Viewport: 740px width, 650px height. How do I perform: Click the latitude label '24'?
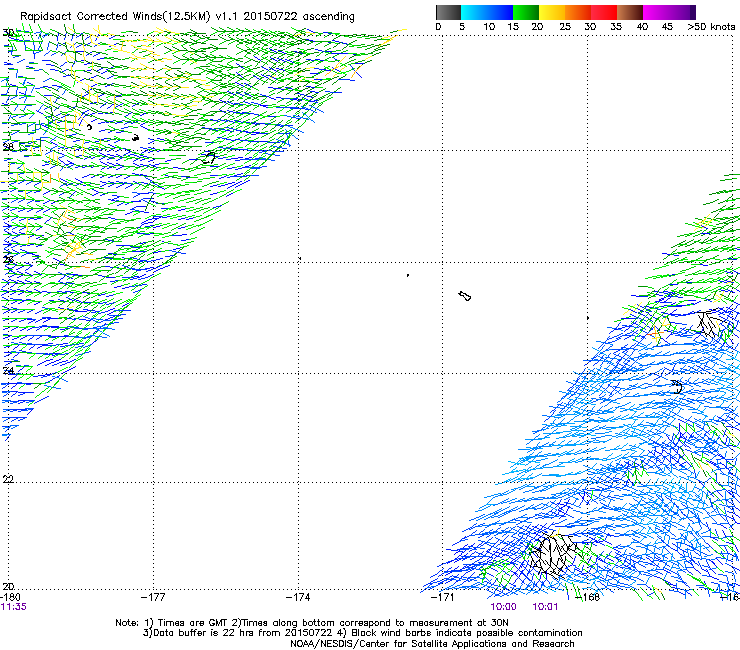8,371
